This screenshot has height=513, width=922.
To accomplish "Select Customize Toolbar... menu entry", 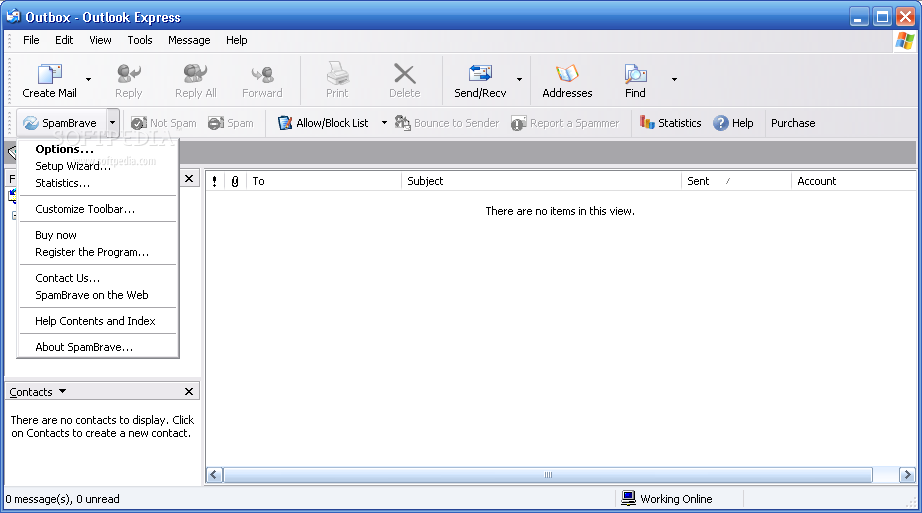I will [98, 209].
